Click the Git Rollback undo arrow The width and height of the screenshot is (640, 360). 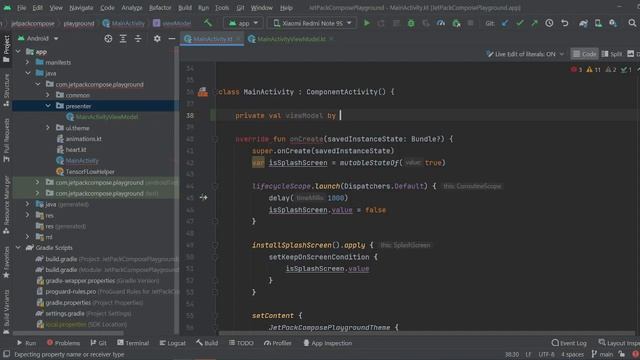[564, 23]
